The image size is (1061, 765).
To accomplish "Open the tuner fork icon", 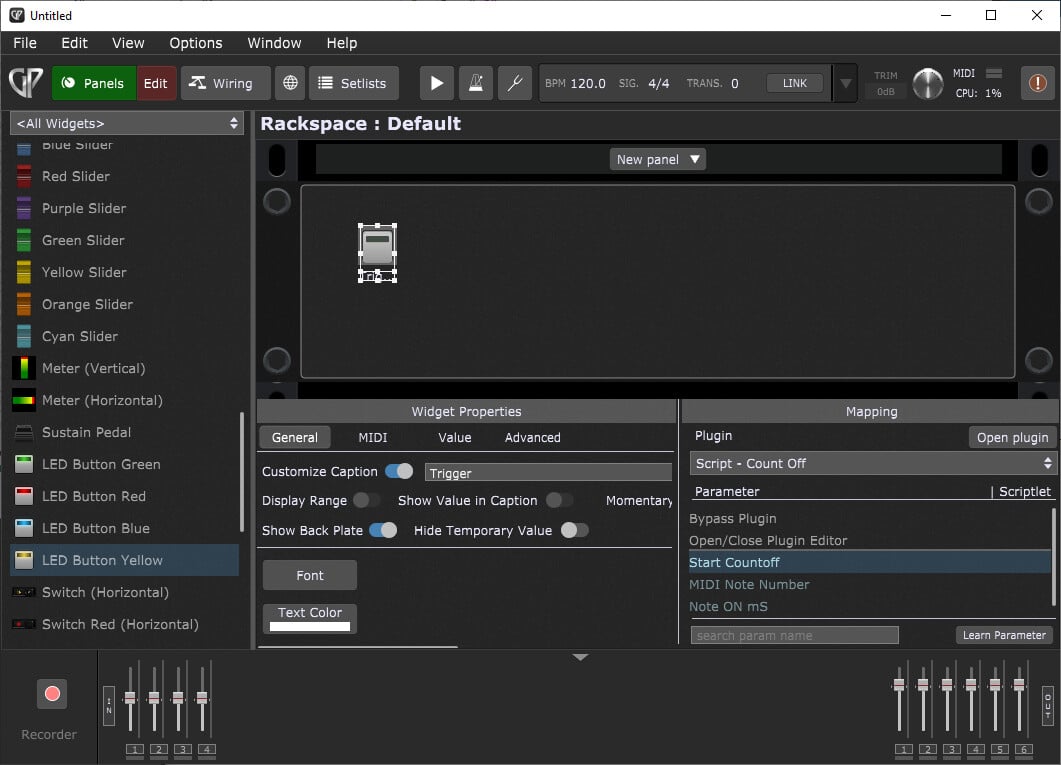I will [x=514, y=83].
